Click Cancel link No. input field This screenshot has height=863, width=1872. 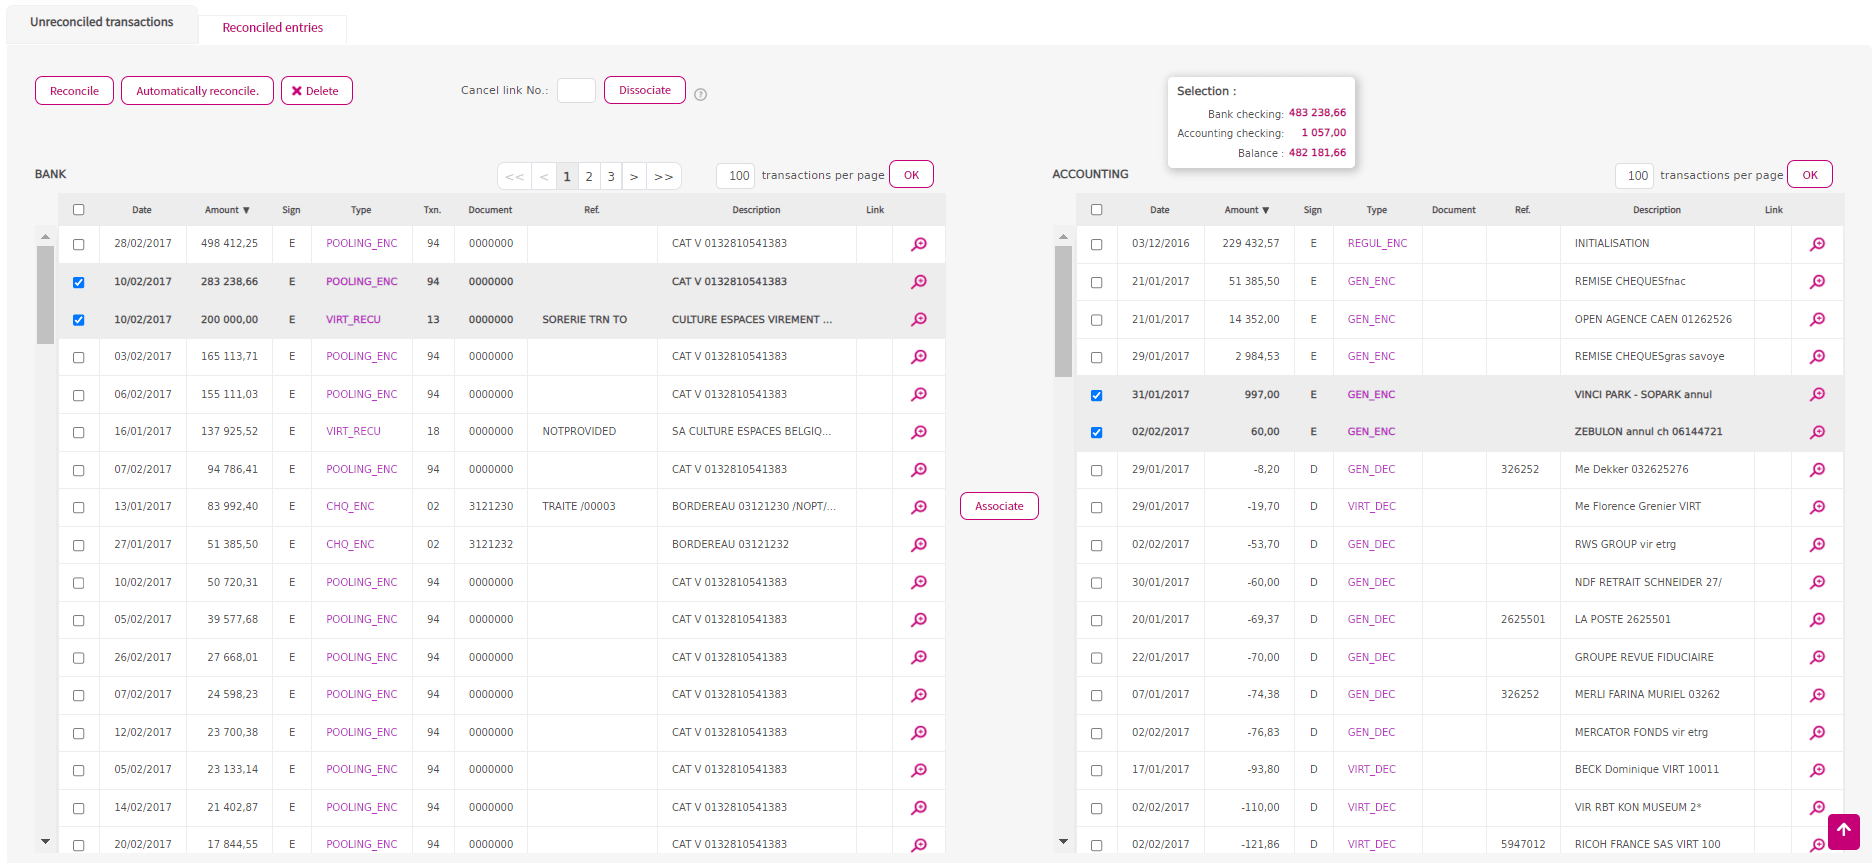[x=576, y=90]
